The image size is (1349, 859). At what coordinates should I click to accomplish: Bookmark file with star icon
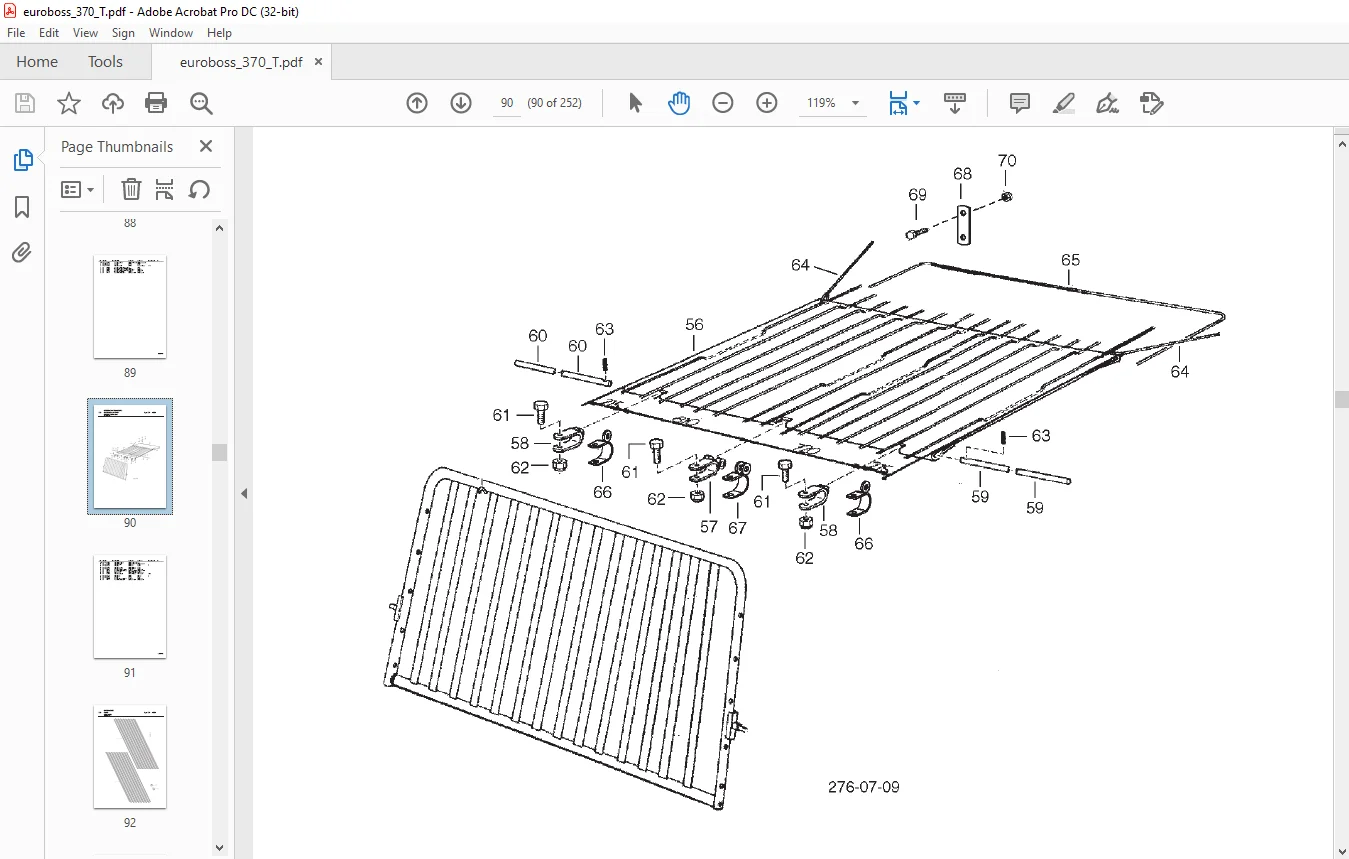point(68,103)
